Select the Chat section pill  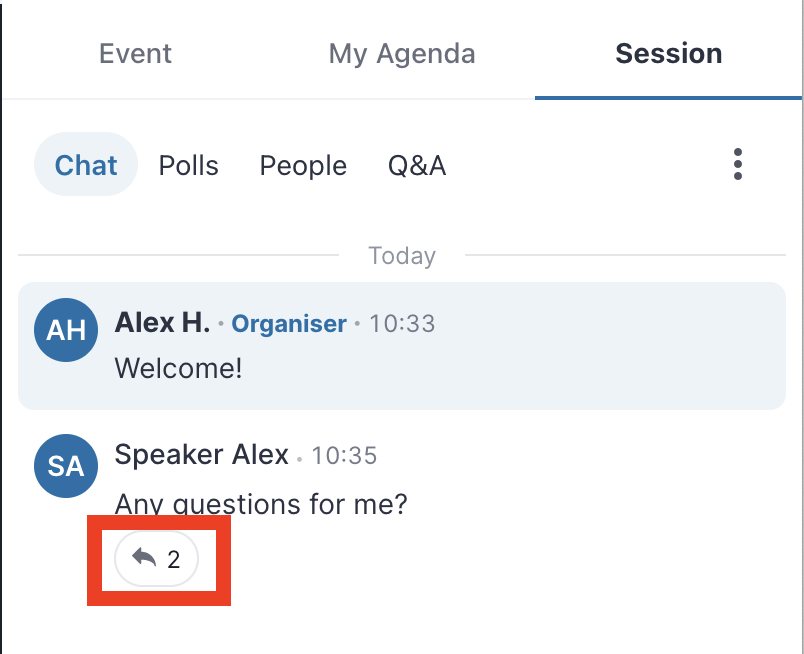[x=86, y=165]
